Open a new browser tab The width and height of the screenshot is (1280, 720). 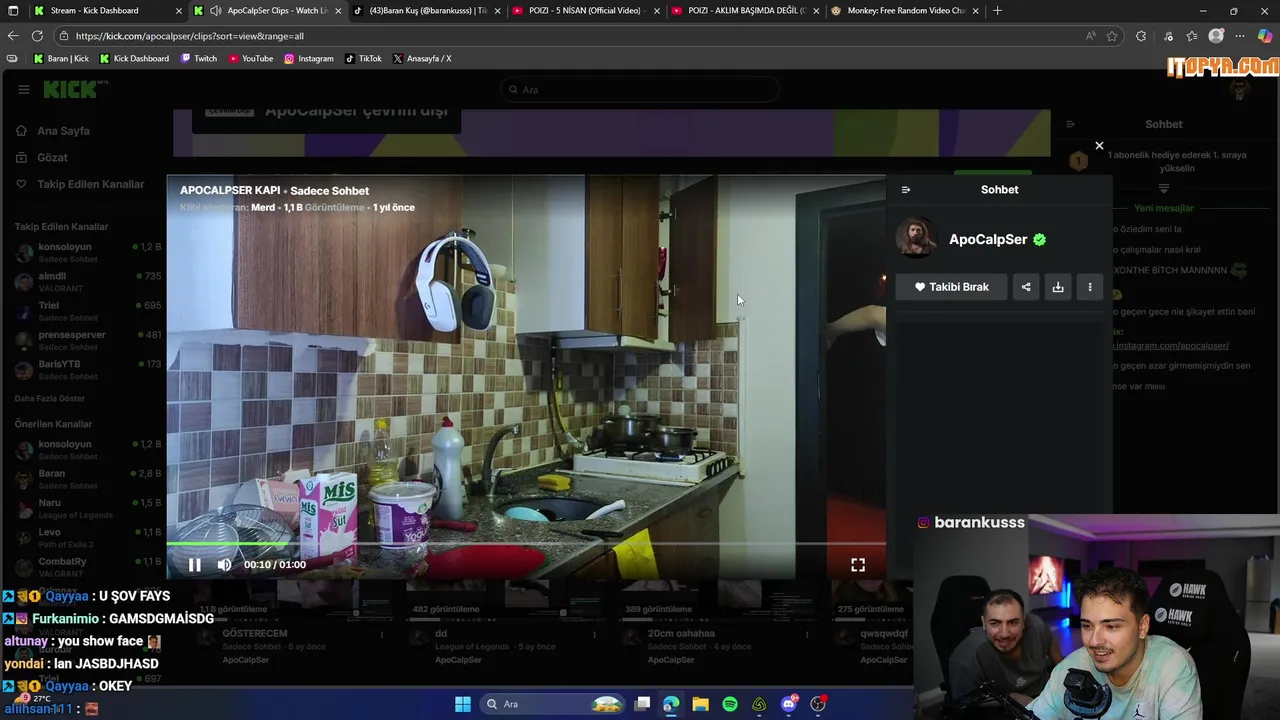[x=997, y=10]
